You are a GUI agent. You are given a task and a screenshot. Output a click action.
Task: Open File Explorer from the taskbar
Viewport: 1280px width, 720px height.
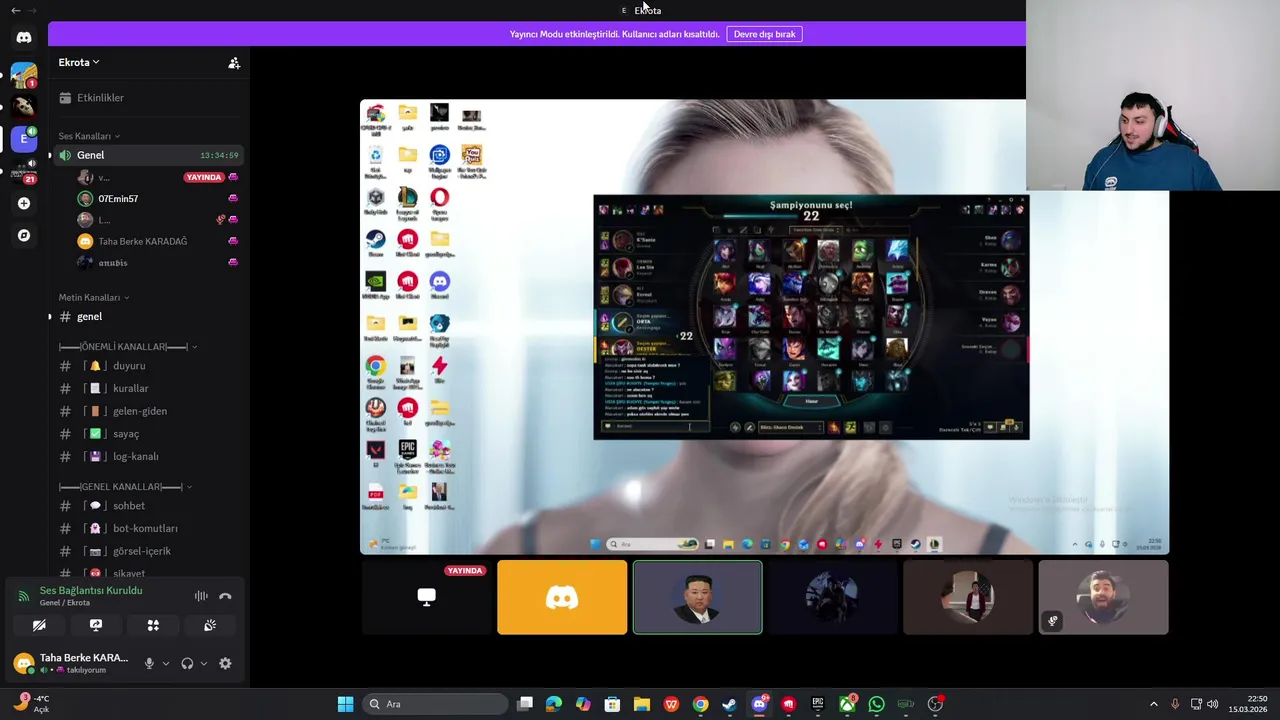(x=642, y=704)
